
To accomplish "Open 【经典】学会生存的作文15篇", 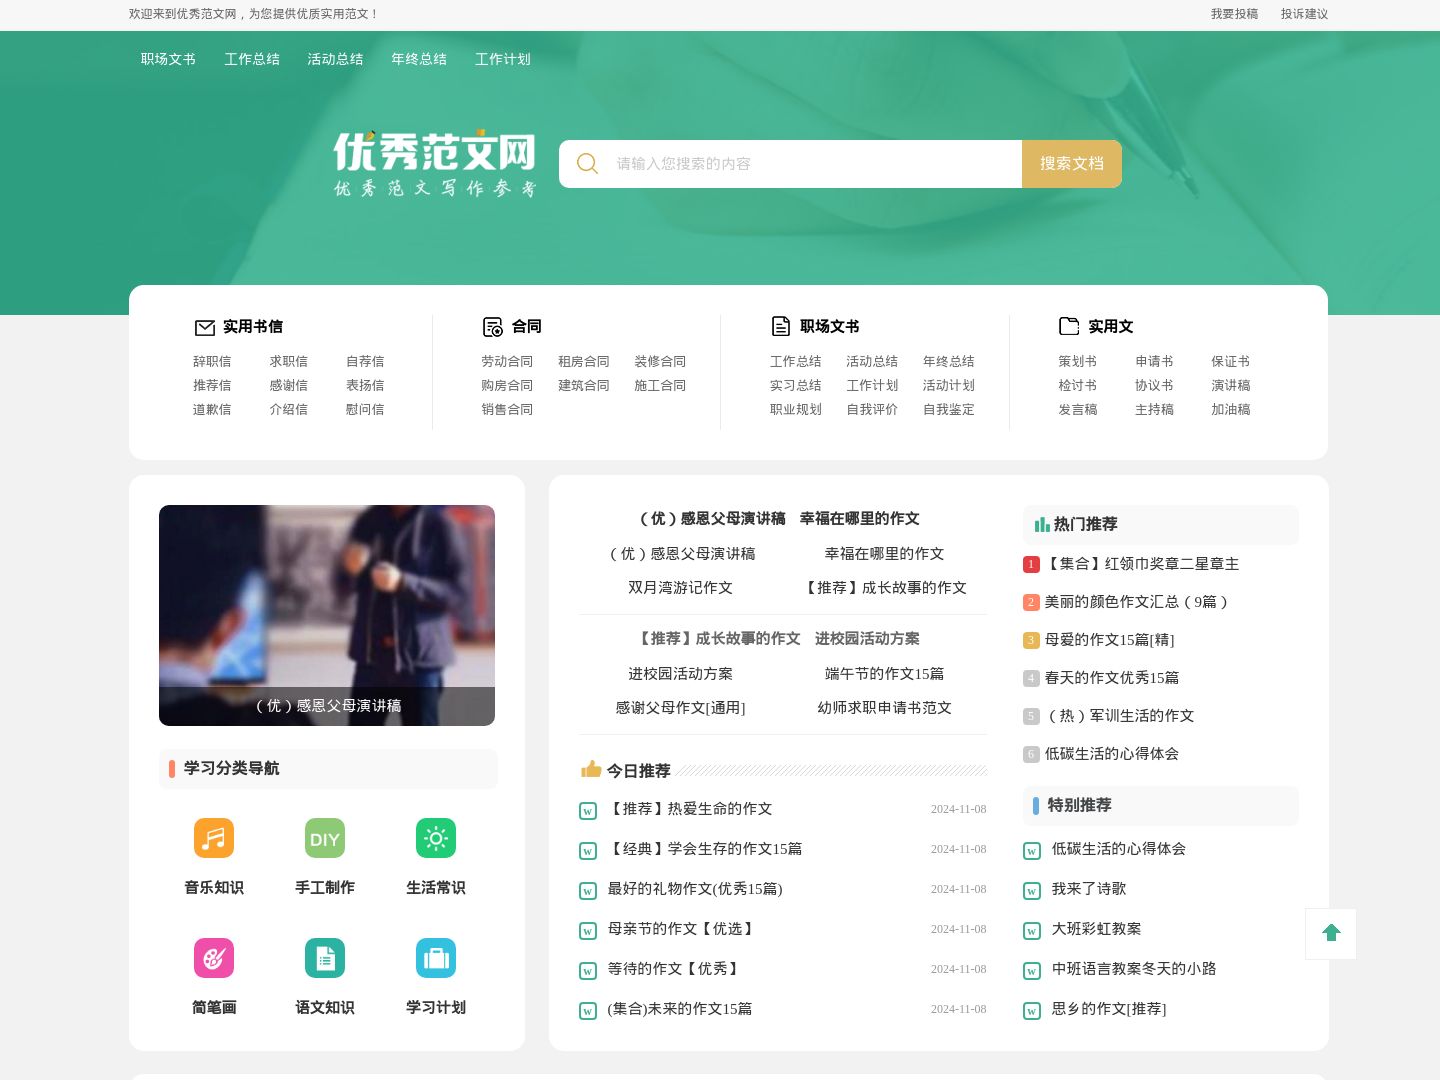I will coord(705,849).
